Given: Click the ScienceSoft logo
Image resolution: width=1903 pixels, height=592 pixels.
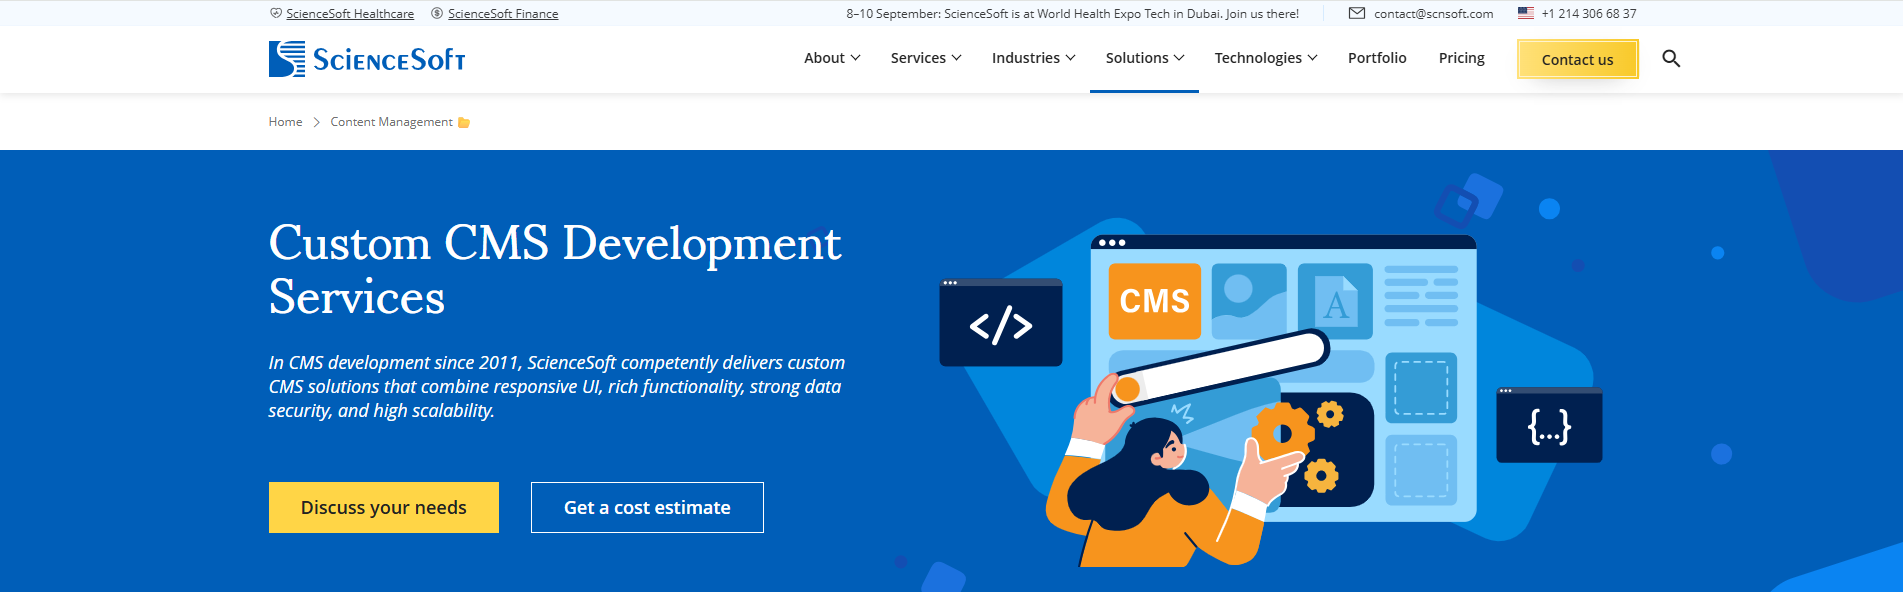Looking at the screenshot, I should tap(367, 59).
